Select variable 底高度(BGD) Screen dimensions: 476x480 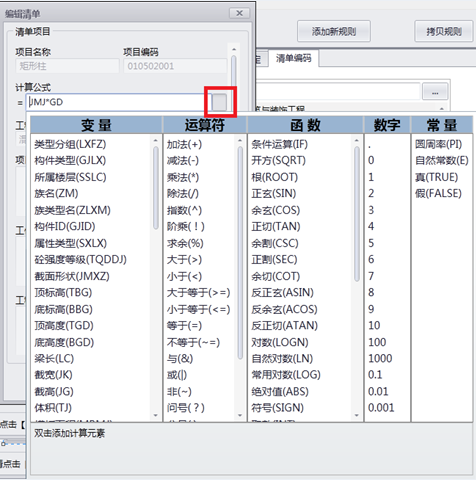pos(64,342)
